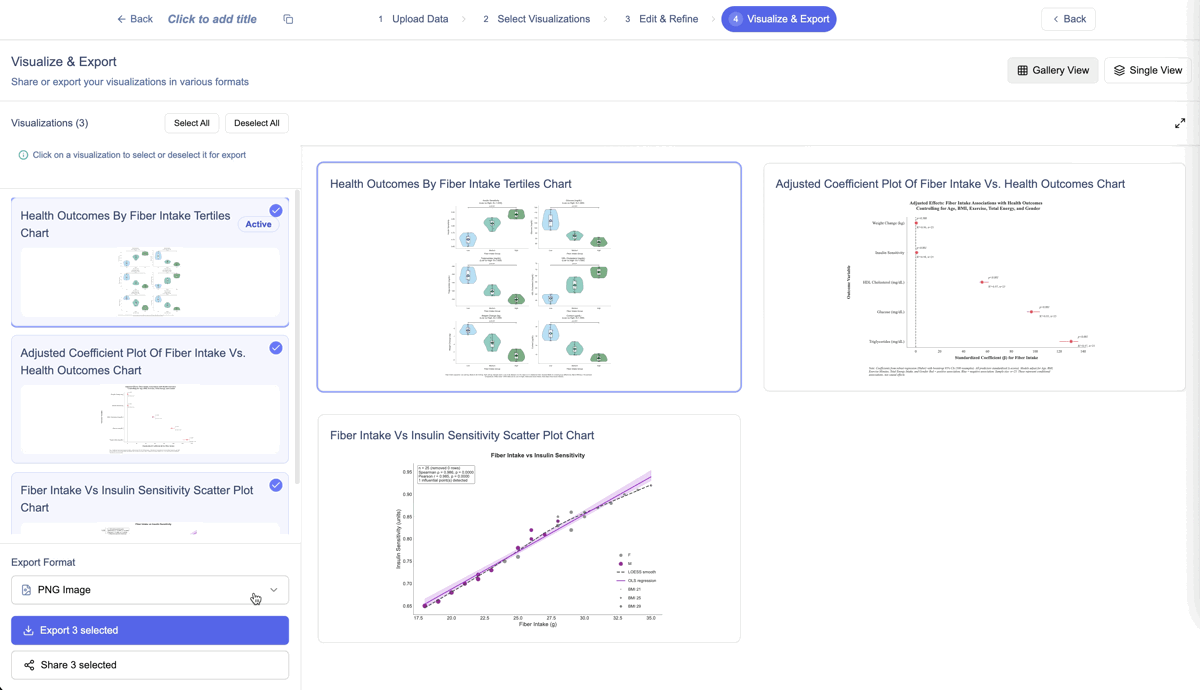1200x690 pixels.
Task: Deselect the Adjusted Coefficient Plot chart checkmark
Action: 275,348
